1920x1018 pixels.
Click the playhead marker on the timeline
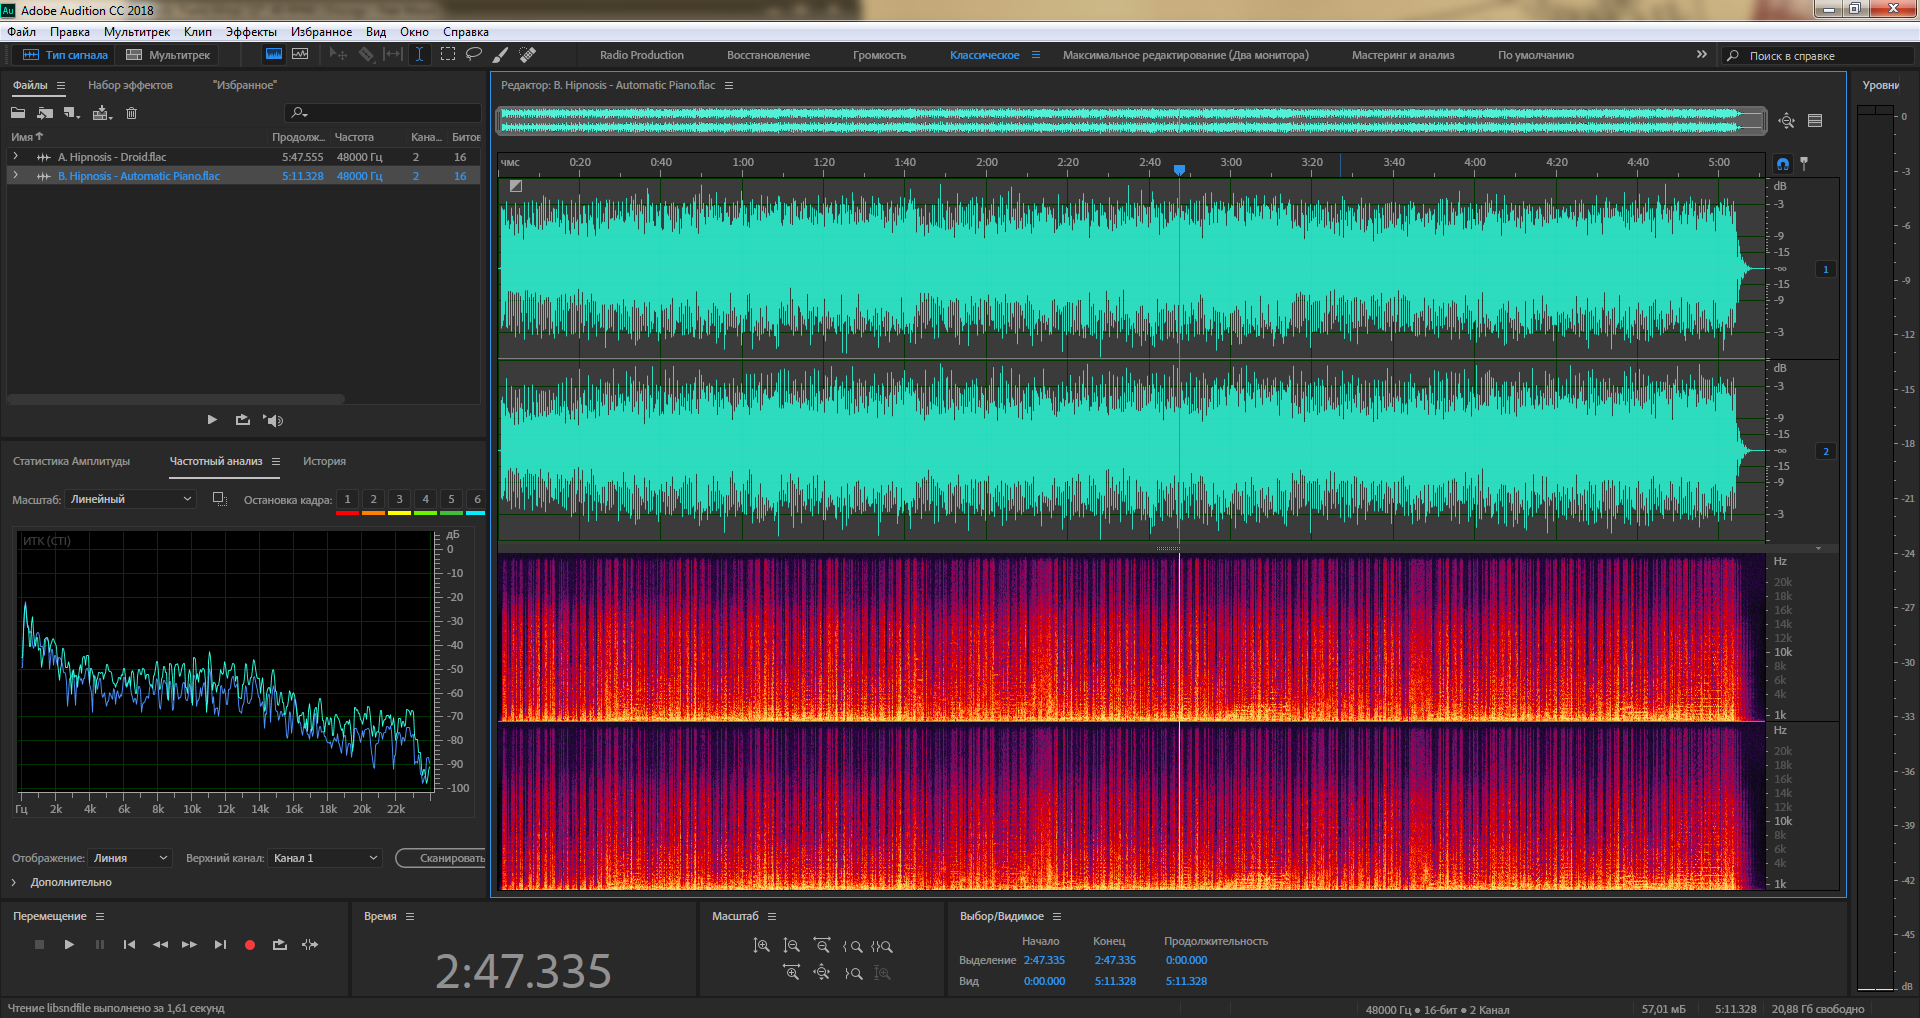[1180, 170]
